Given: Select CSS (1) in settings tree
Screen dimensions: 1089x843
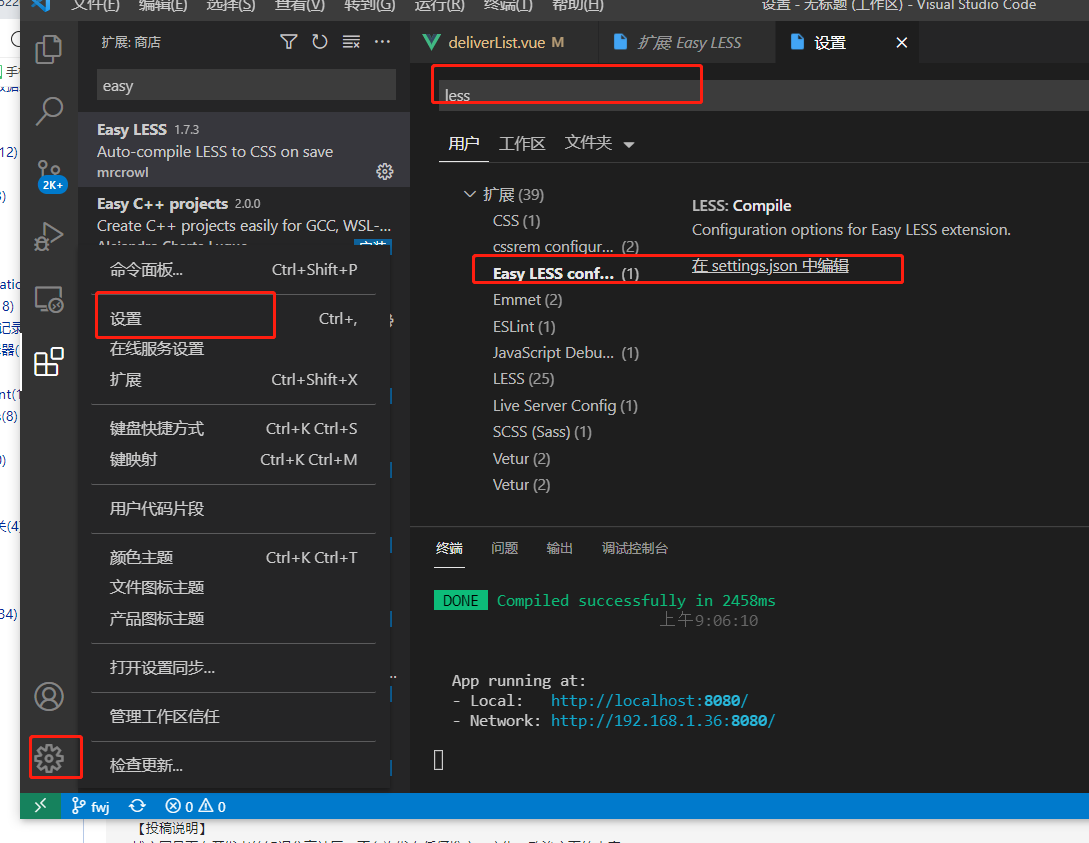Looking at the screenshot, I should (x=516, y=221).
